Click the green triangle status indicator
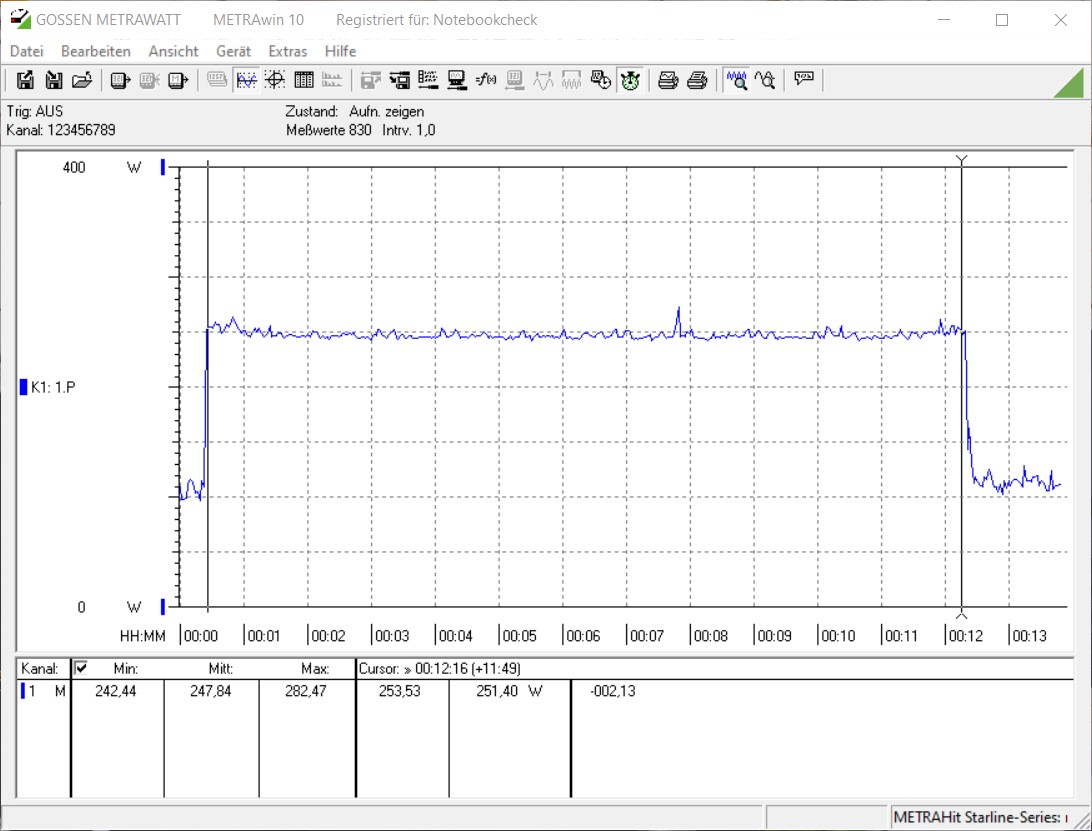This screenshot has height=831, width=1092. 1071,85
